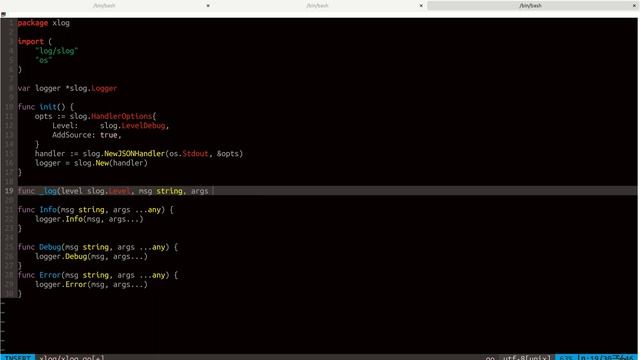Click the INSERT mode indicator in status line
Viewport: 640px width, 360px height.
click(18, 358)
